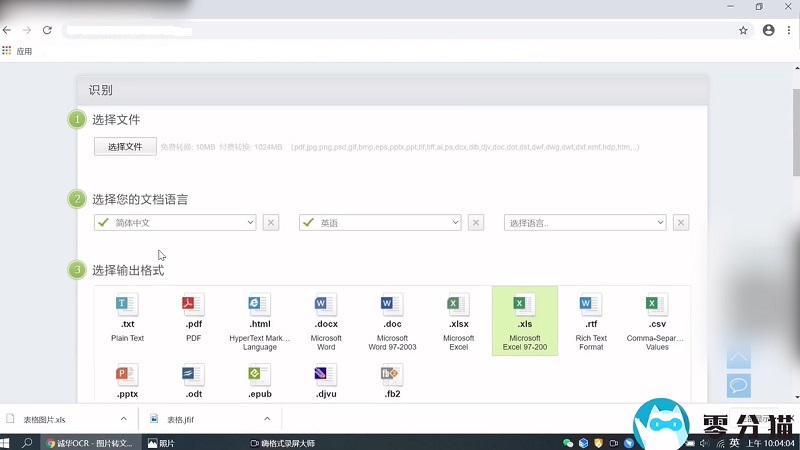Select the .epub output format icon
This screenshot has width=800, height=450.
pos(260,376)
